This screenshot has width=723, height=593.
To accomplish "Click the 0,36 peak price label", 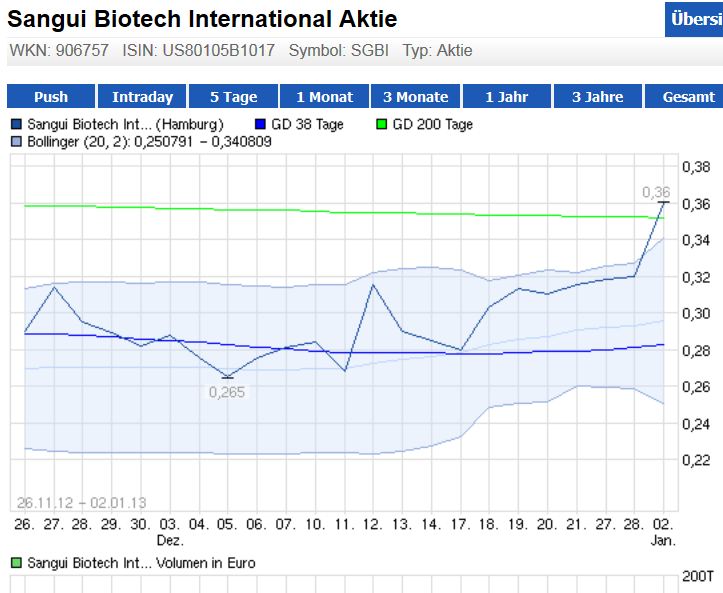I will pyautogui.click(x=656, y=192).
